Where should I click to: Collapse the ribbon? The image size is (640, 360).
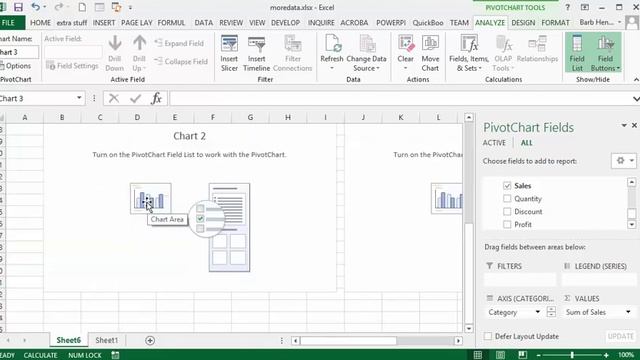click(x=636, y=80)
